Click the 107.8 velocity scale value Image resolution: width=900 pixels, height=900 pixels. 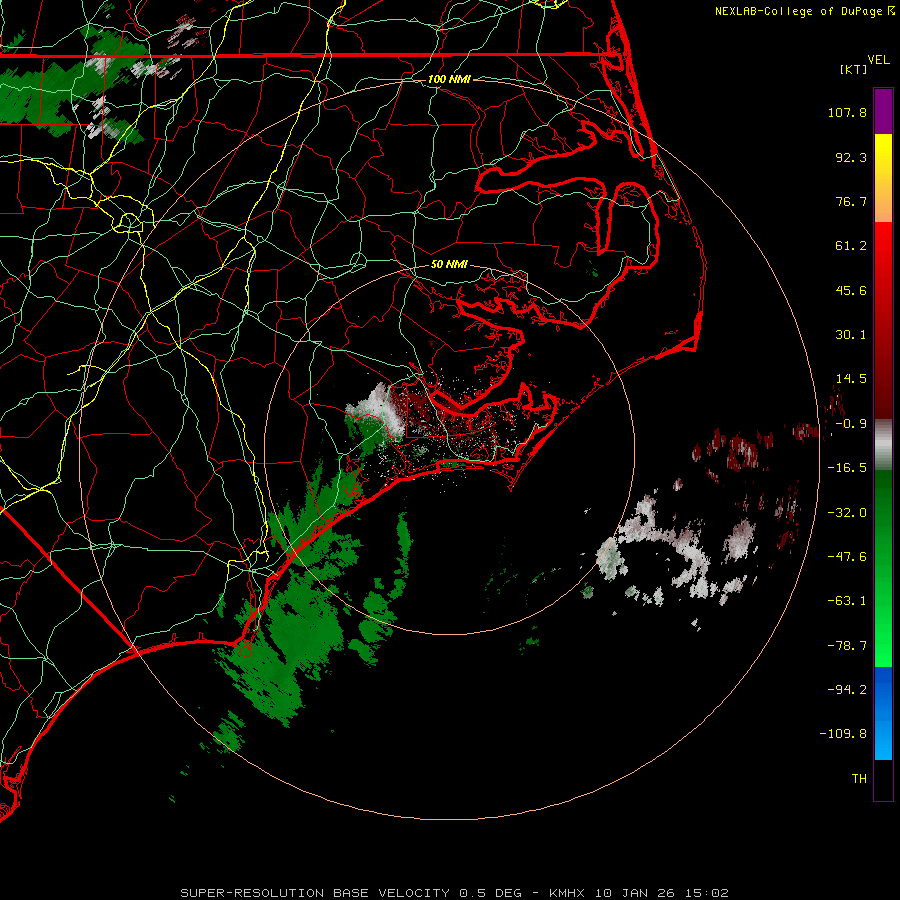point(847,112)
